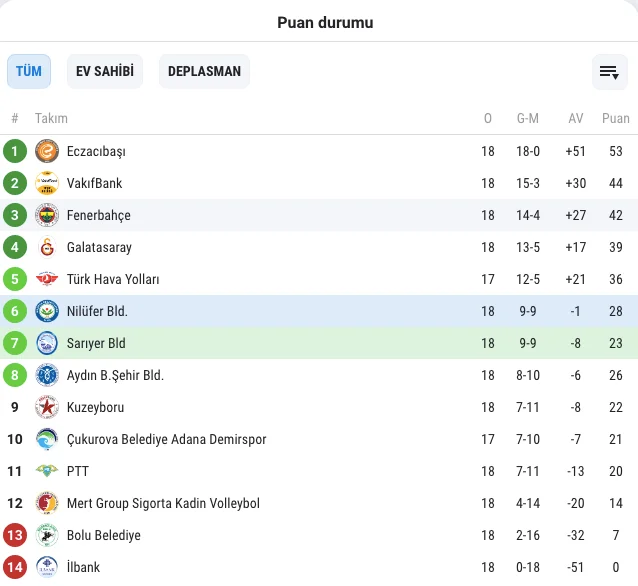Click the G-M column header
638x586 pixels.
click(x=528, y=118)
